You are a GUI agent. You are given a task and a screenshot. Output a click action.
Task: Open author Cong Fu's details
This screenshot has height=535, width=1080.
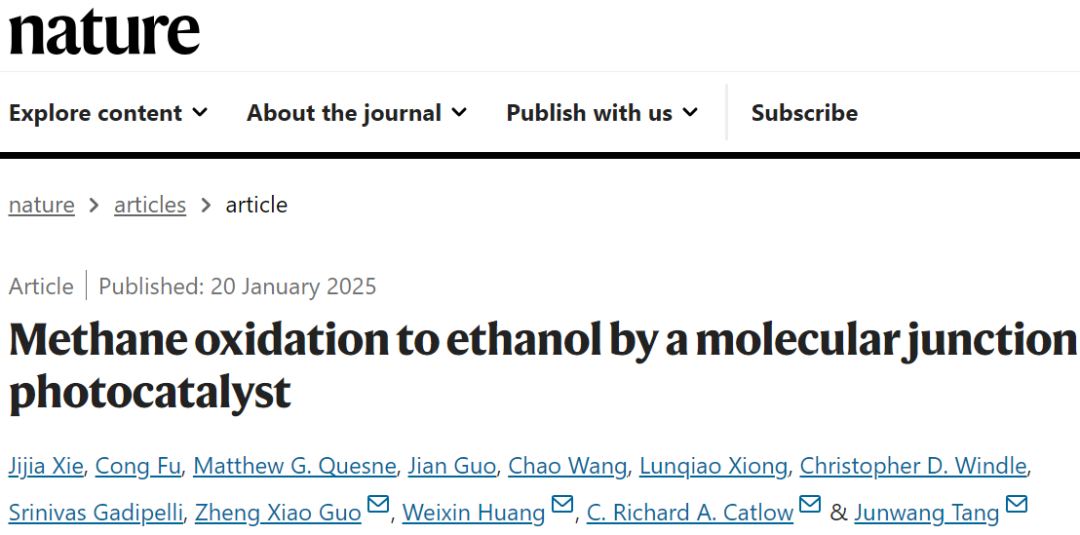[x=138, y=466]
